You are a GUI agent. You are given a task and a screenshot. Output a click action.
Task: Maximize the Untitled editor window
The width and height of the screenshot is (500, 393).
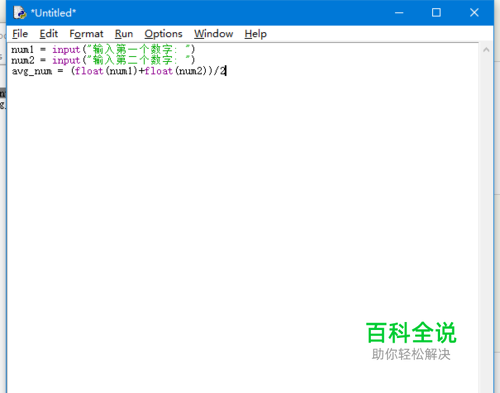436,13
